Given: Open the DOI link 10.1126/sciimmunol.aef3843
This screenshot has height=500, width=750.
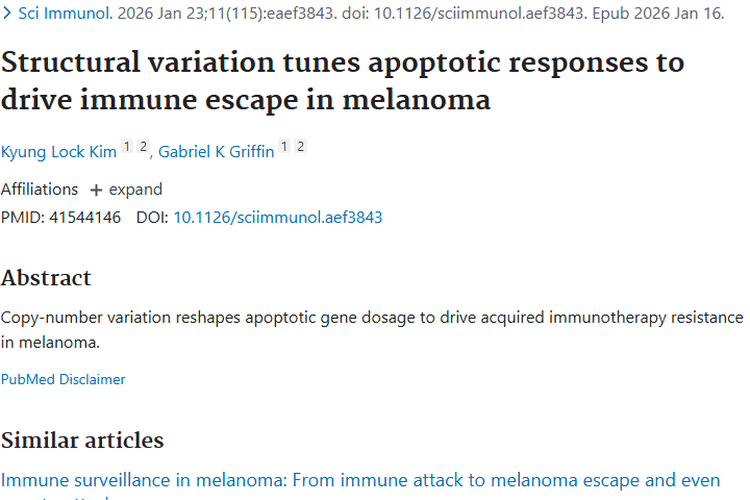Looking at the screenshot, I should coord(278,217).
